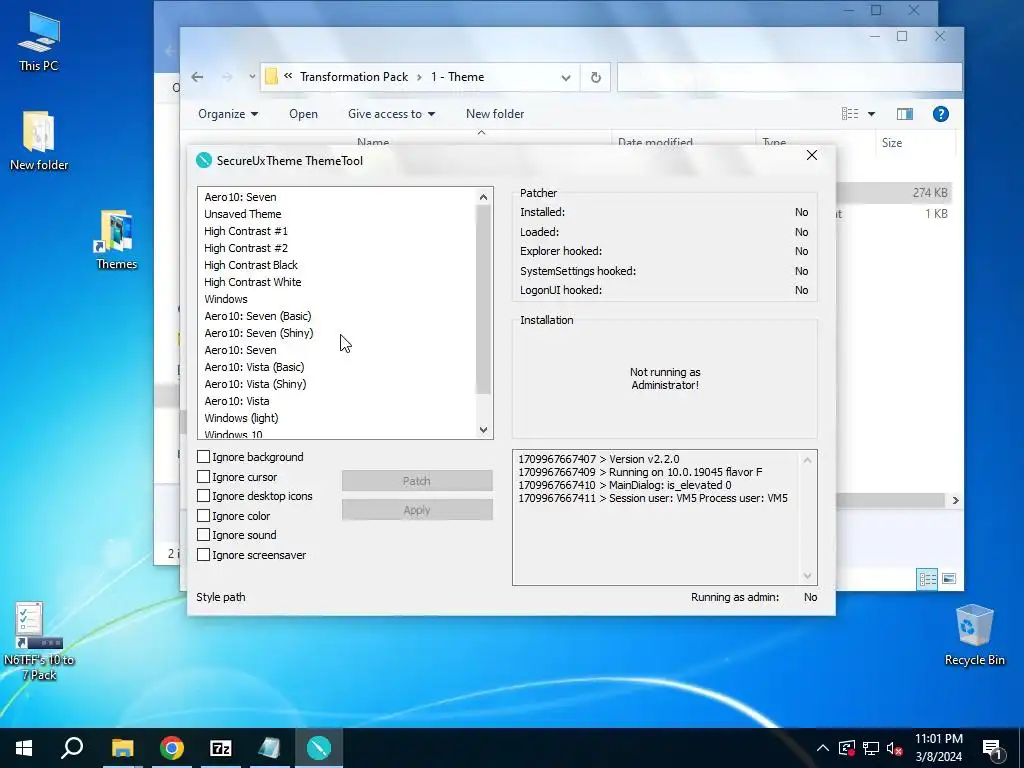Image resolution: width=1024 pixels, height=768 pixels.
Task: Select SecureUxTheme ThemeTool taskbar icon
Action: pos(319,748)
